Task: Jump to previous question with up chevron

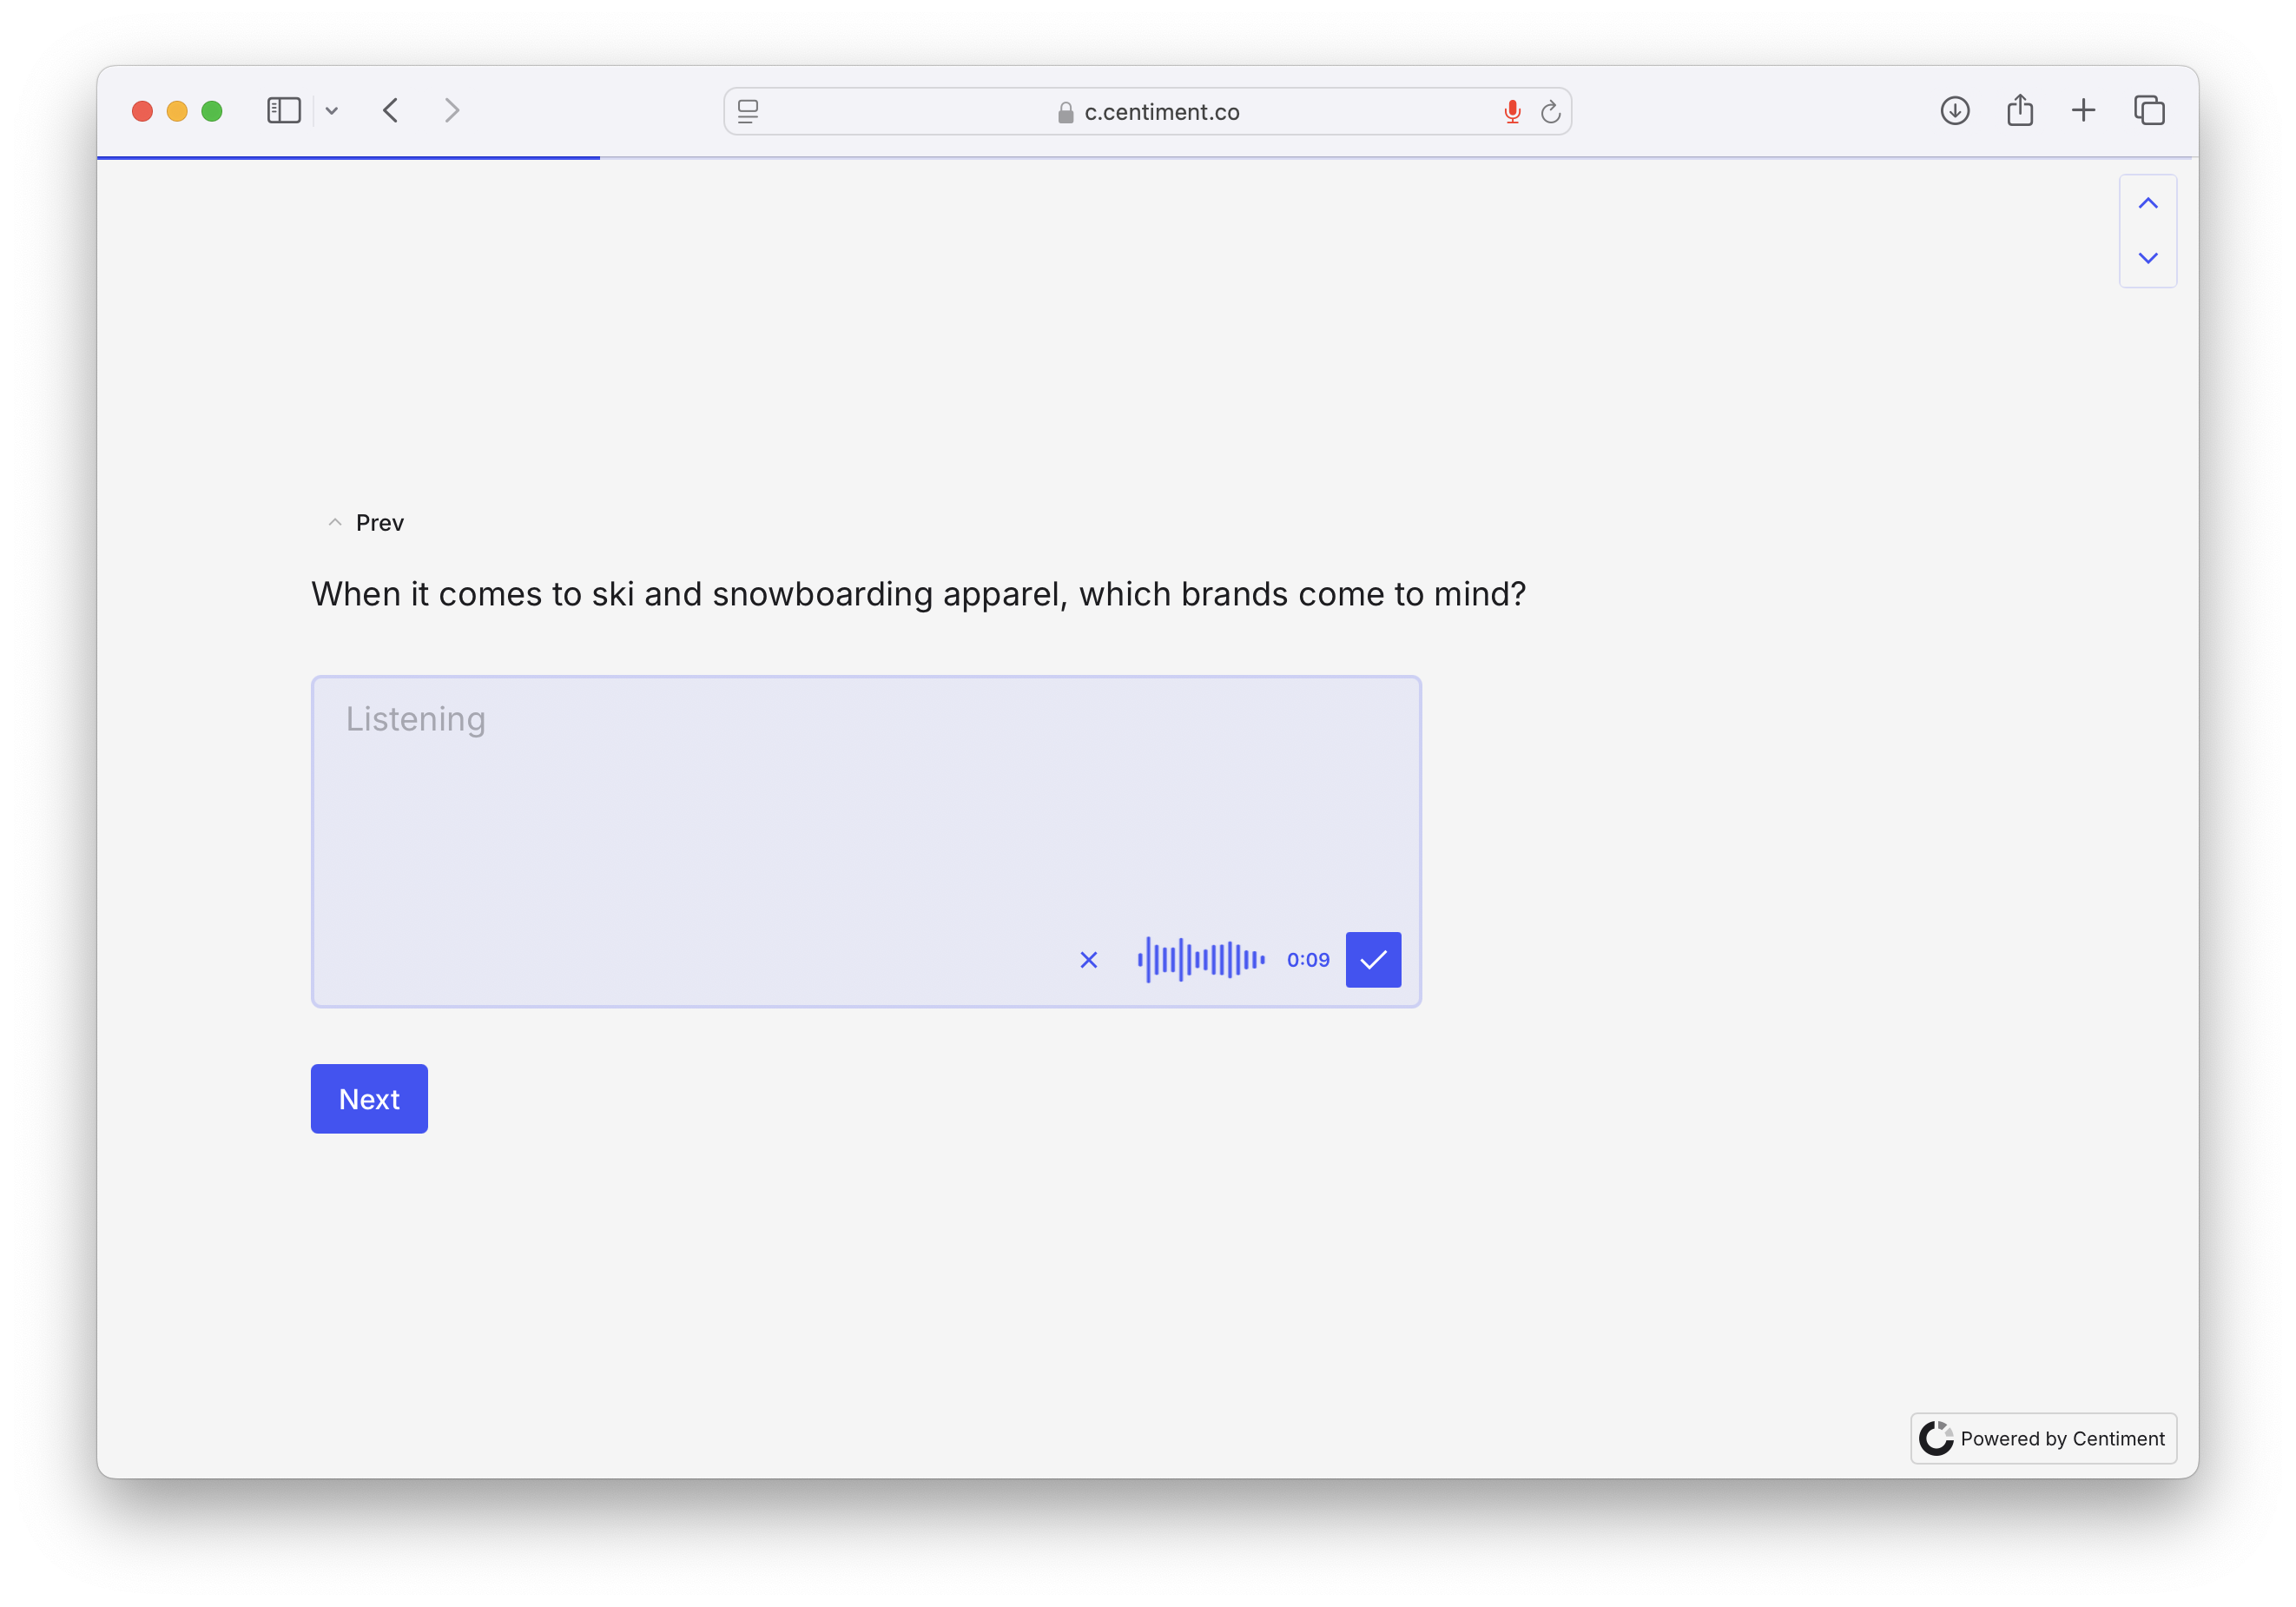Action: 2147,204
